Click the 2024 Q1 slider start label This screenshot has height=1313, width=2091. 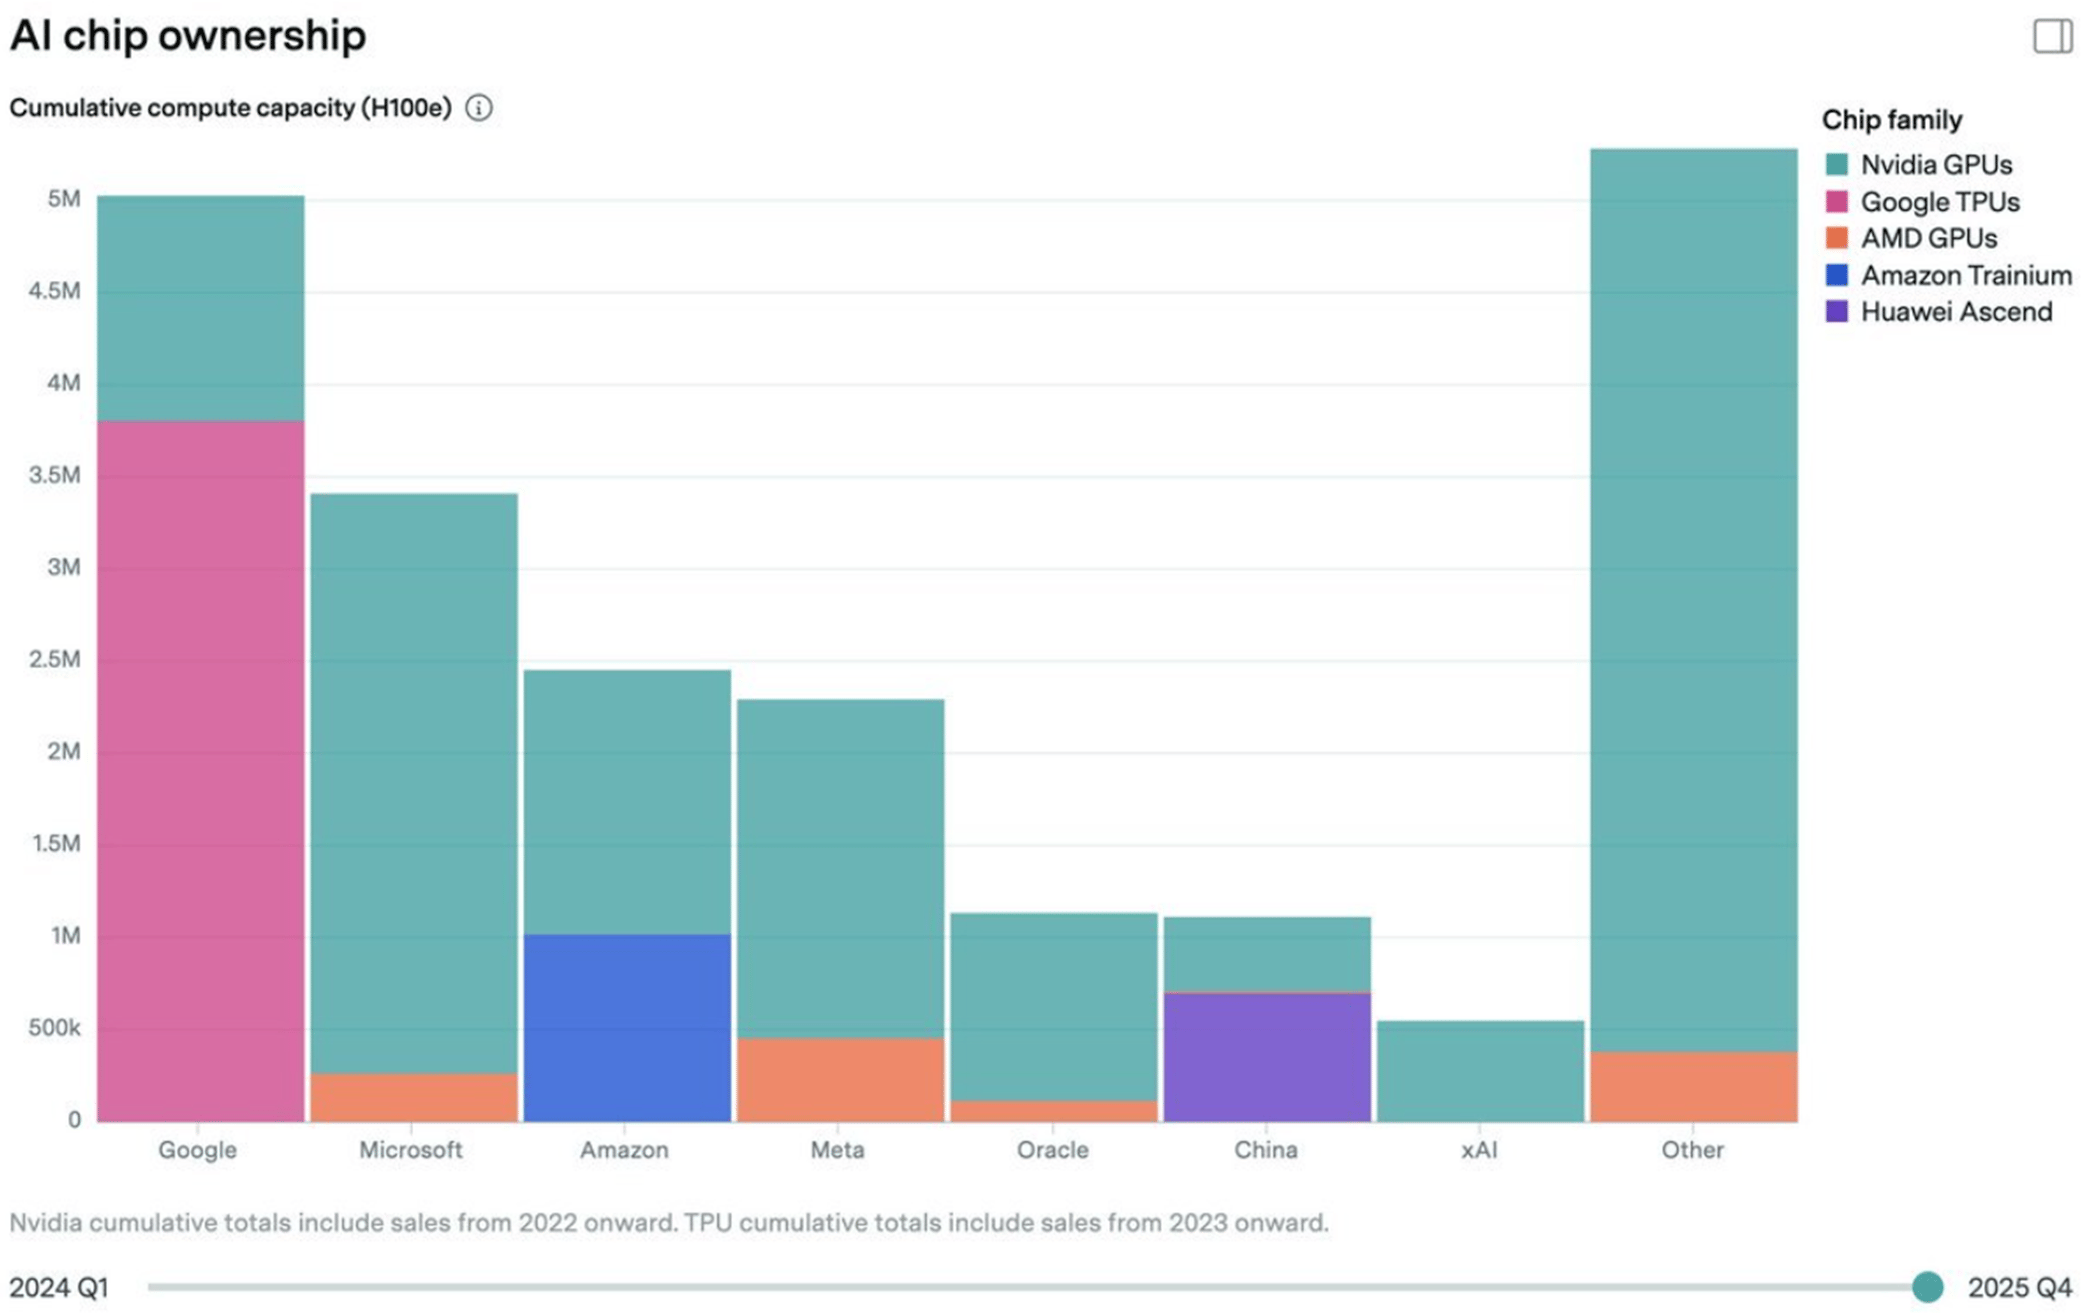coord(59,1287)
